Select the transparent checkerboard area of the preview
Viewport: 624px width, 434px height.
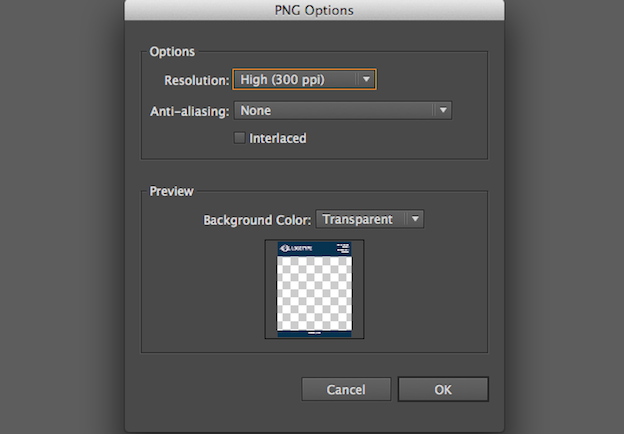[x=314, y=292]
